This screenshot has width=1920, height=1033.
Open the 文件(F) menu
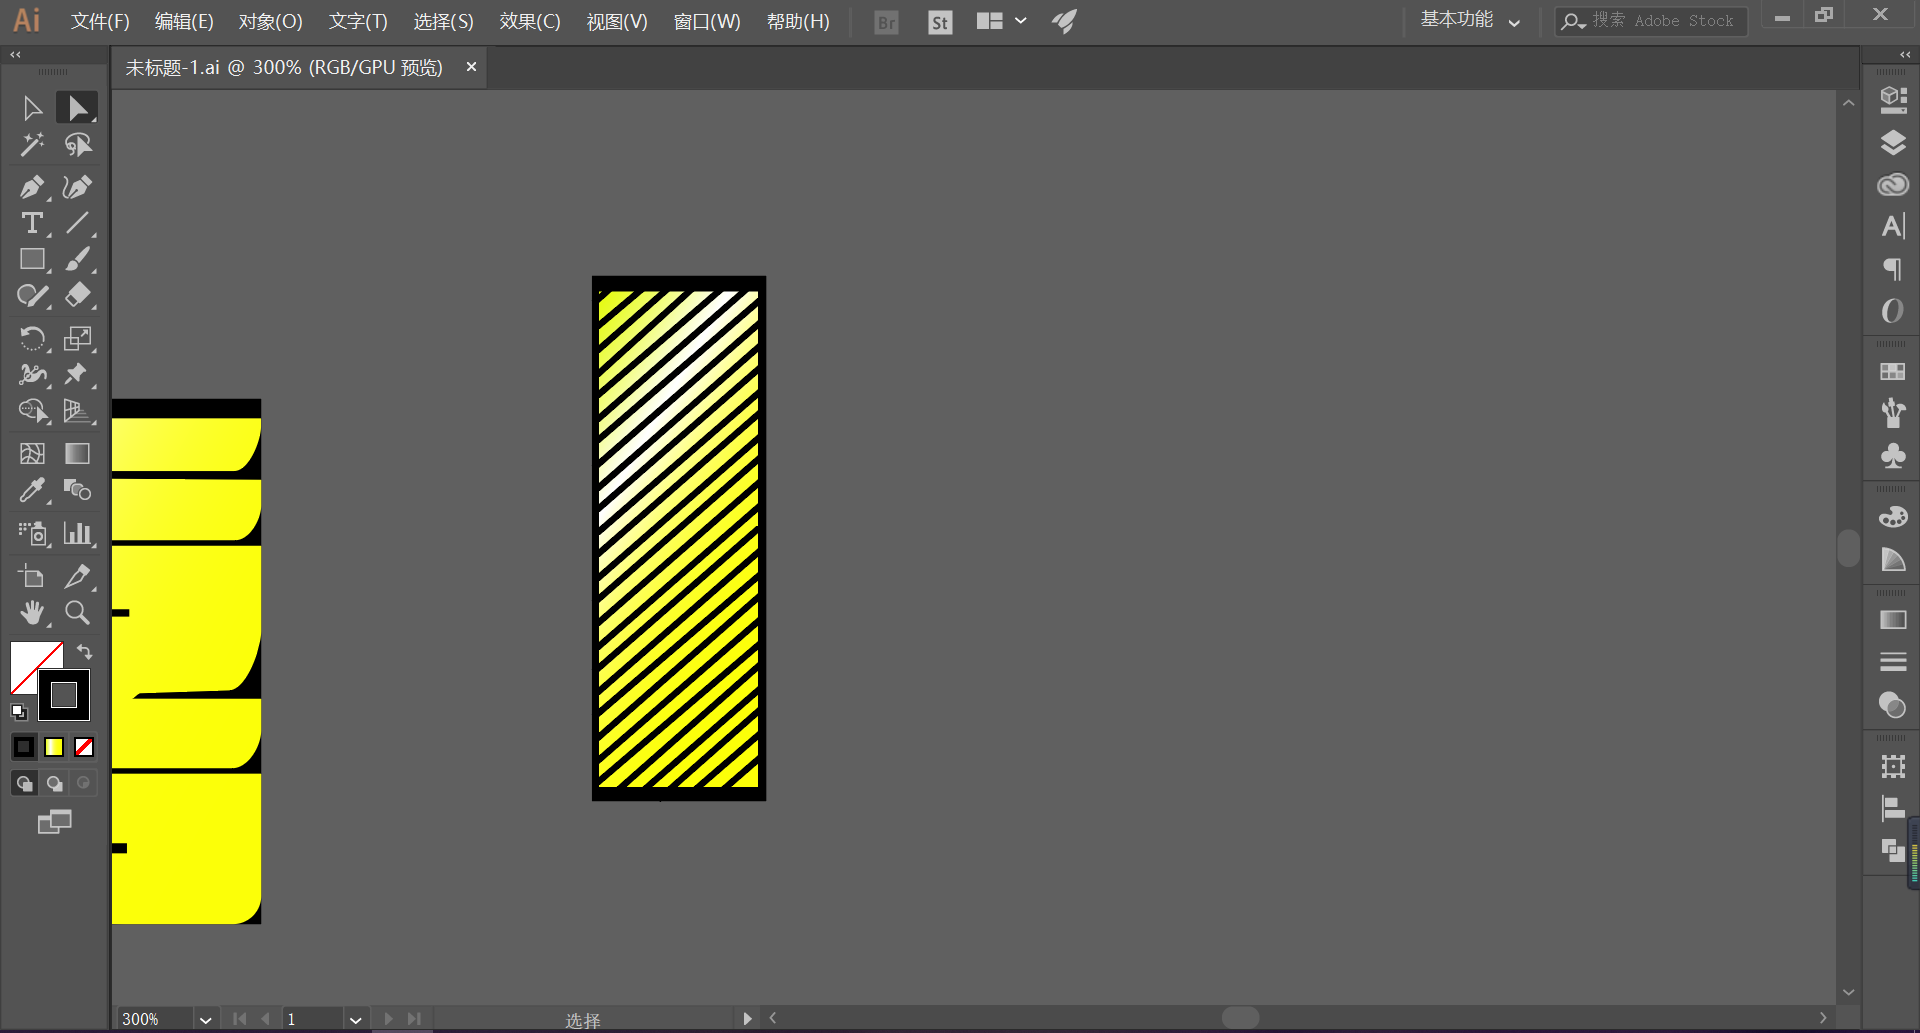(x=100, y=21)
